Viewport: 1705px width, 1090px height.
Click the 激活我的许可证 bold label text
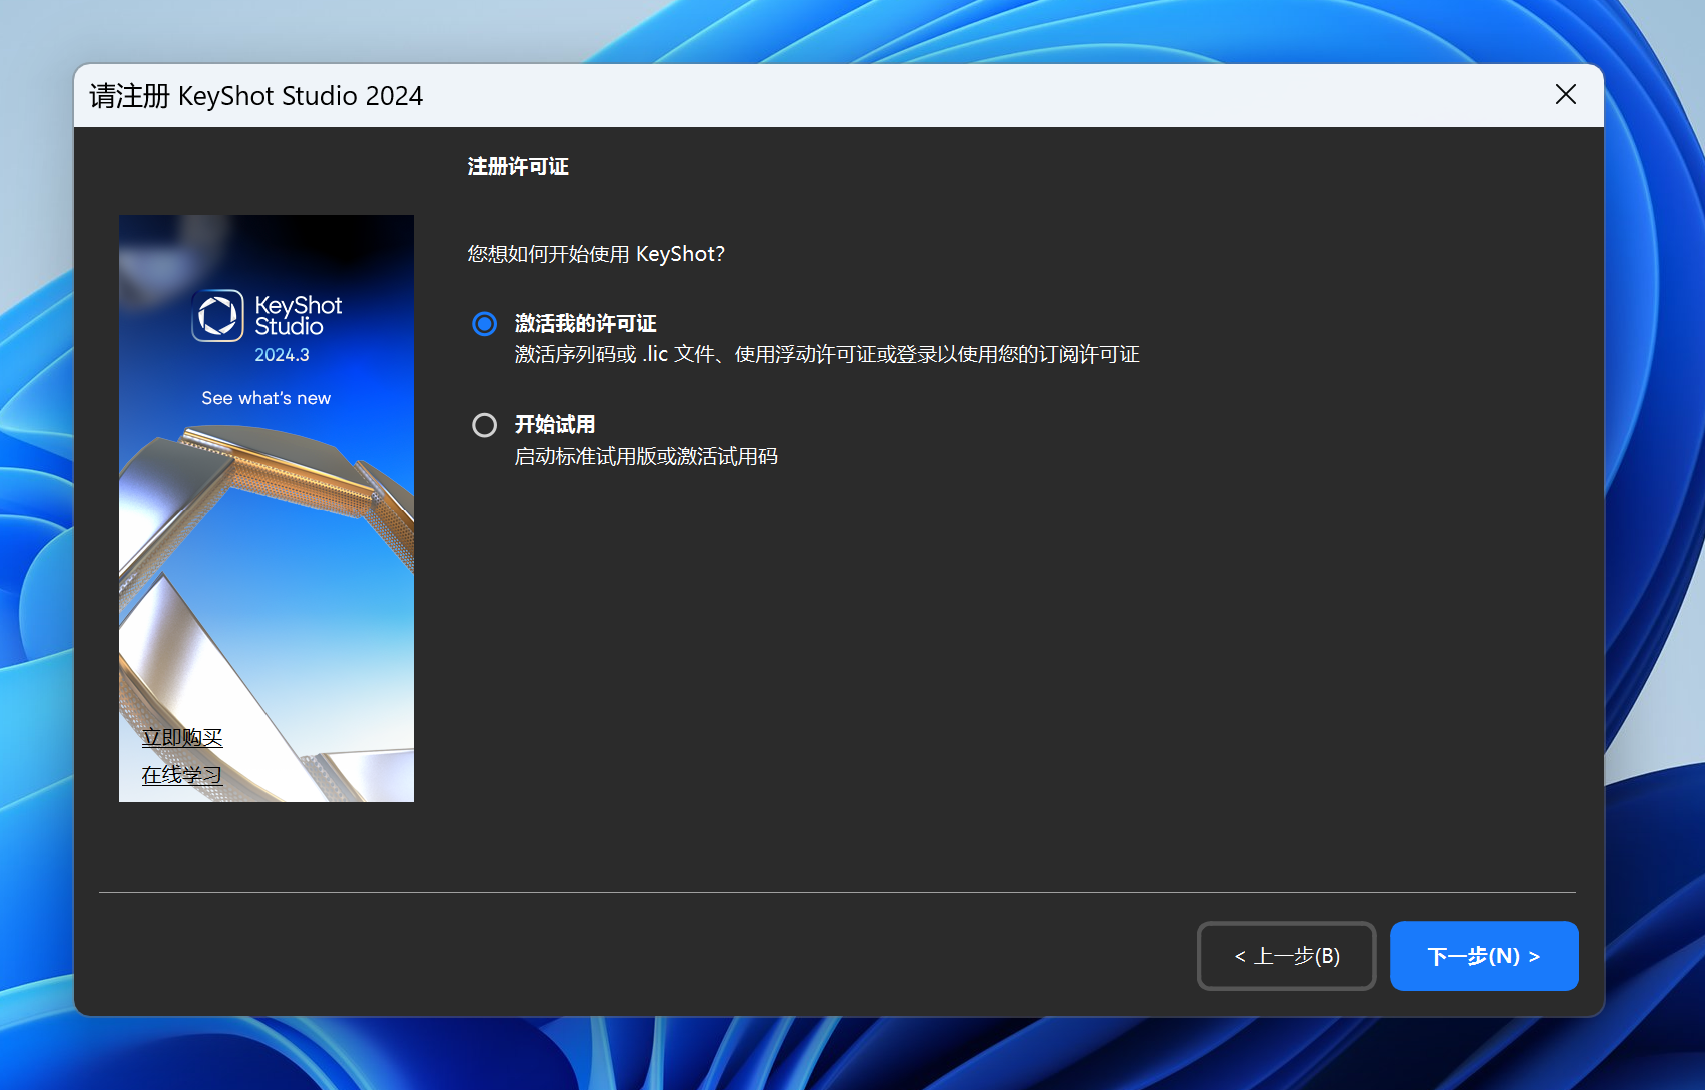(x=585, y=324)
